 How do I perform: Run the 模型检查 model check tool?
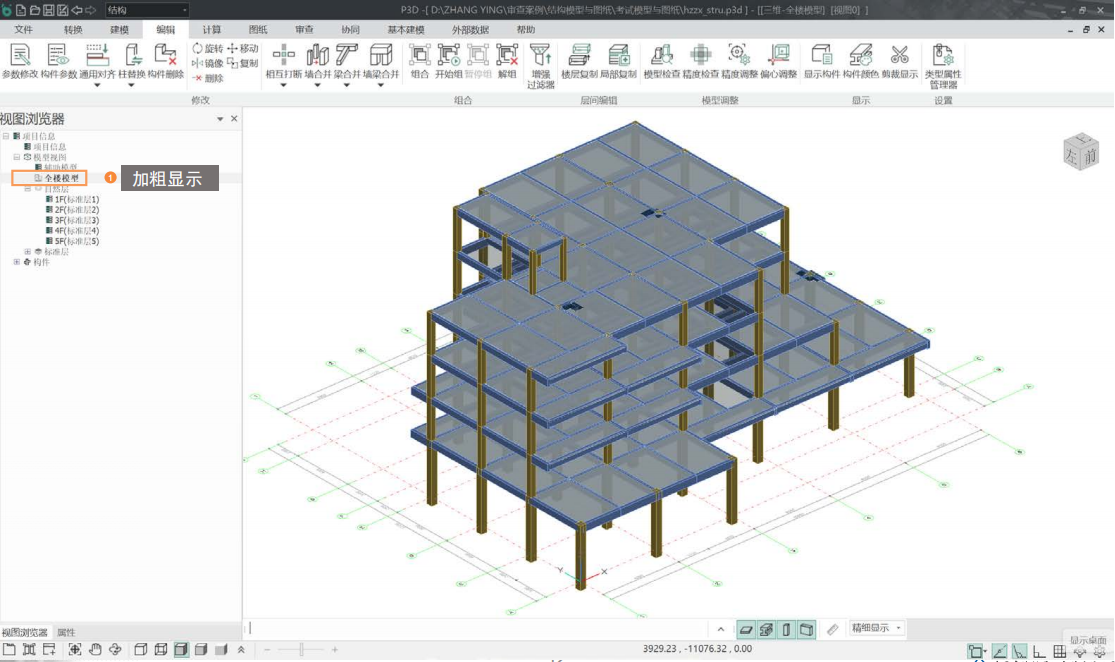[661, 59]
